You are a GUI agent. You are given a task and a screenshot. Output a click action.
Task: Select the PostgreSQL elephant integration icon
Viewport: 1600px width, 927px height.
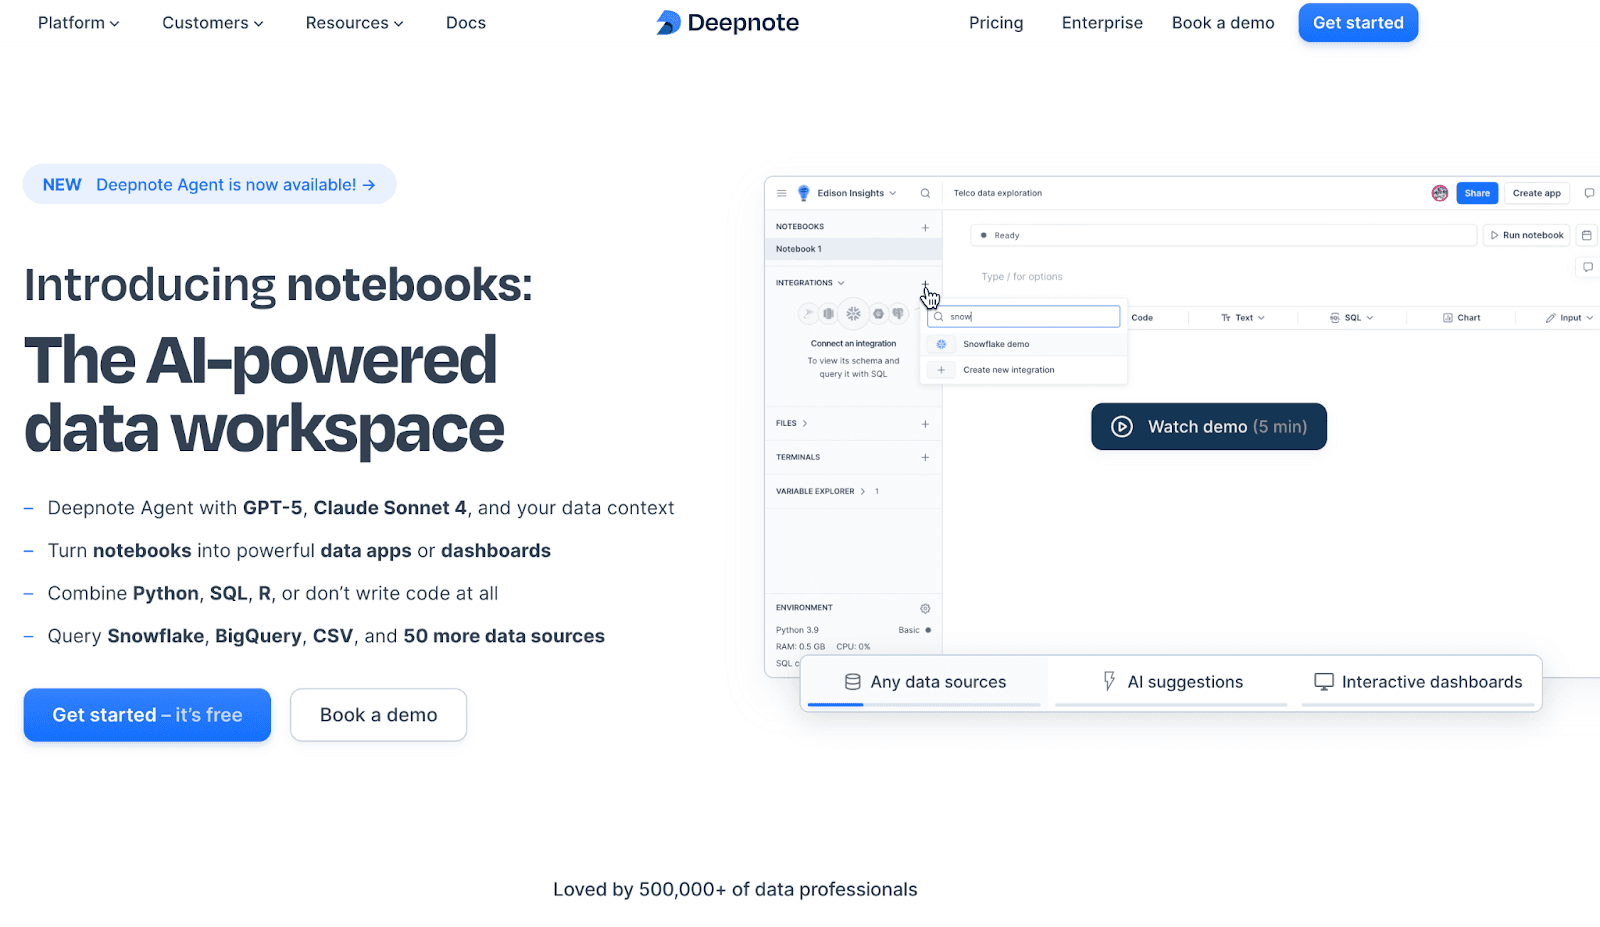coord(898,312)
